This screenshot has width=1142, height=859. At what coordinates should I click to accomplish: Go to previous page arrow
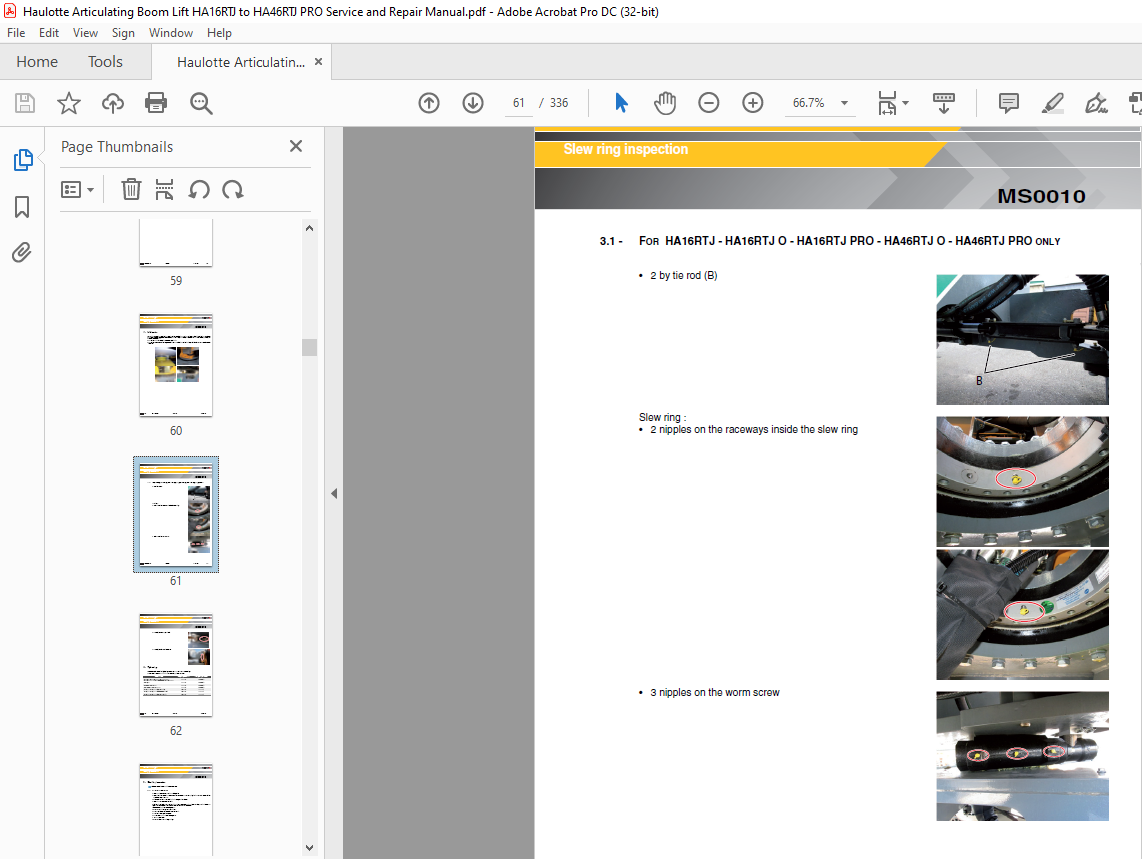(429, 103)
